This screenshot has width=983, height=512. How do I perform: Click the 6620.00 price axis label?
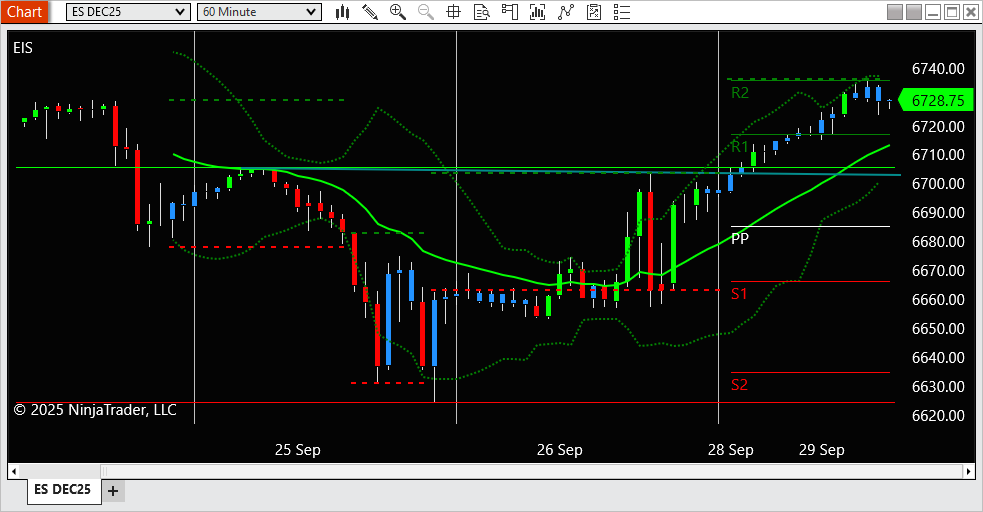tap(938, 415)
